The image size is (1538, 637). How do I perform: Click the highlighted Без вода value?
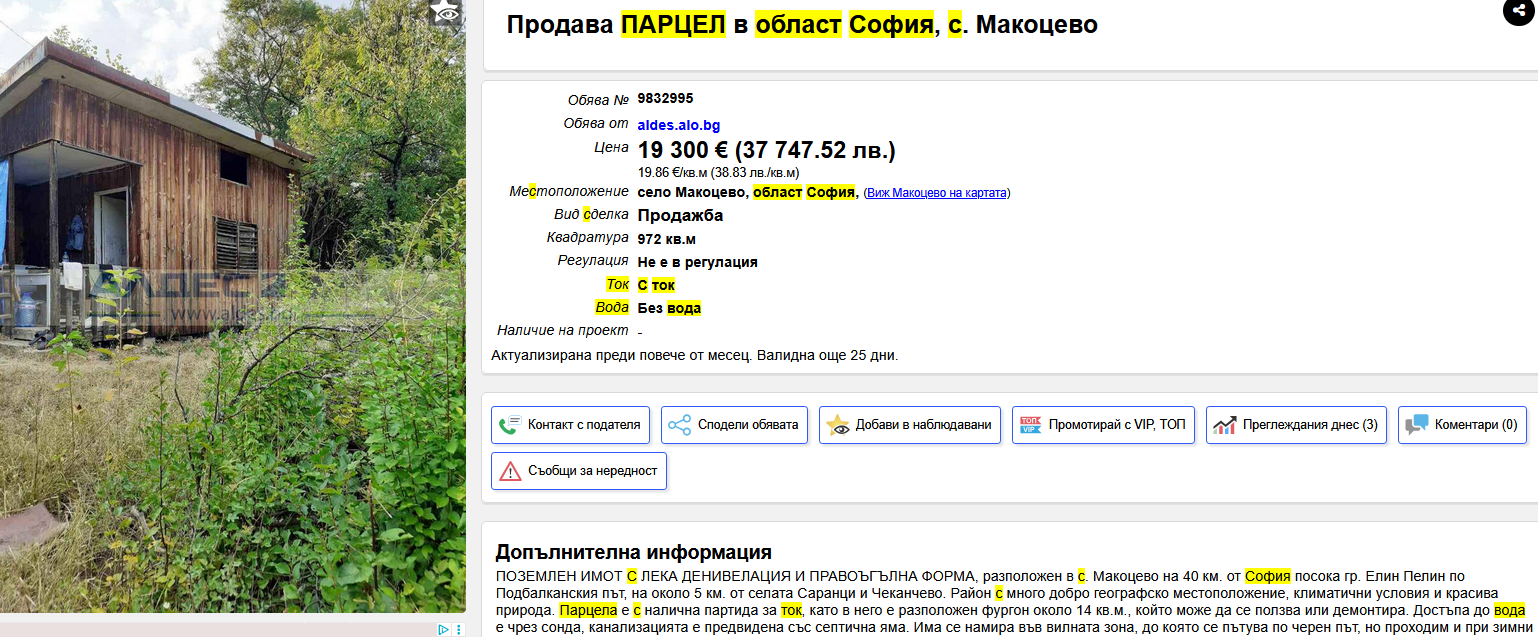669,308
